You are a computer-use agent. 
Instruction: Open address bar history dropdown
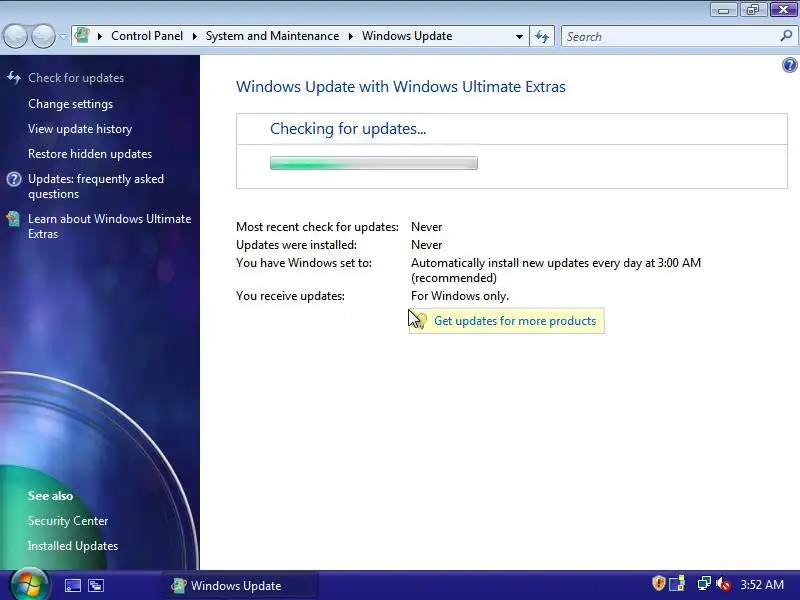(519, 37)
